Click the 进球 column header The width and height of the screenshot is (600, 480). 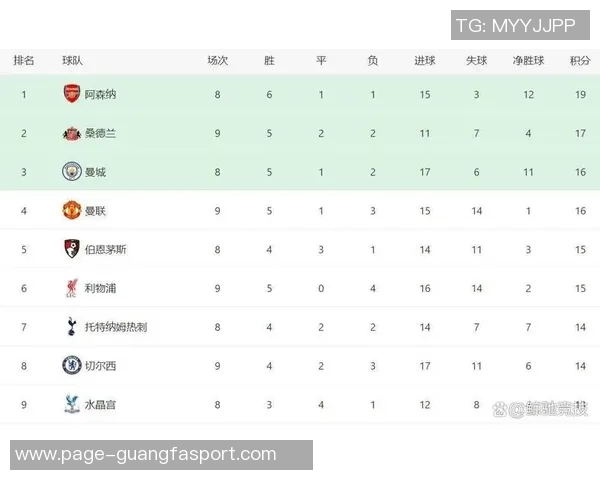pos(425,60)
